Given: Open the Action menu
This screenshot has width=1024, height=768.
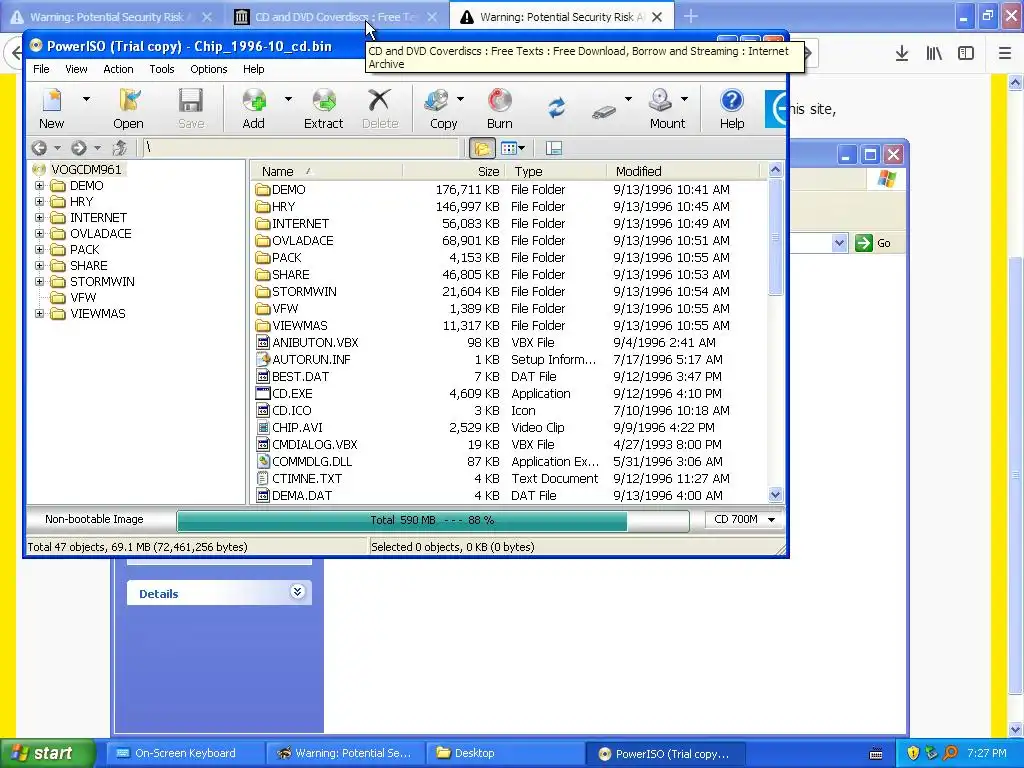Looking at the screenshot, I should click(118, 69).
